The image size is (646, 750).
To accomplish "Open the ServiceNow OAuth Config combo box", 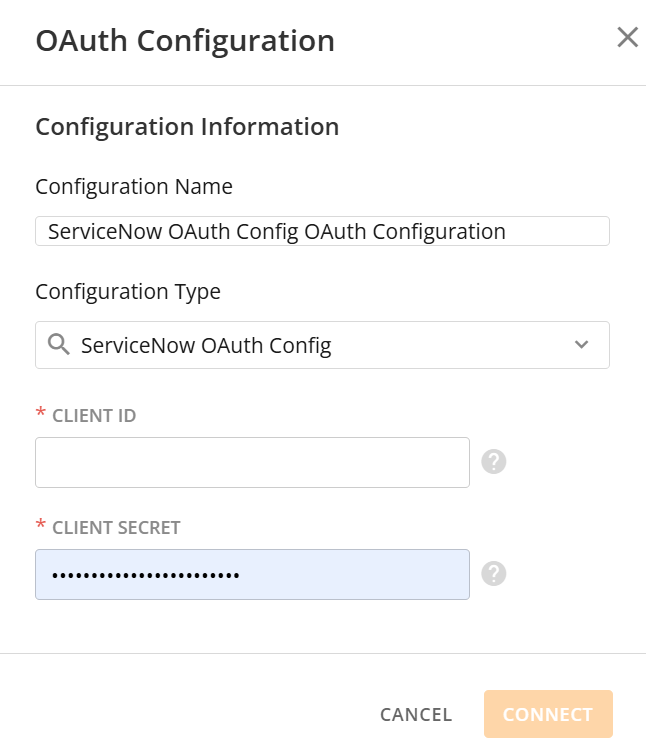I will pos(322,345).
